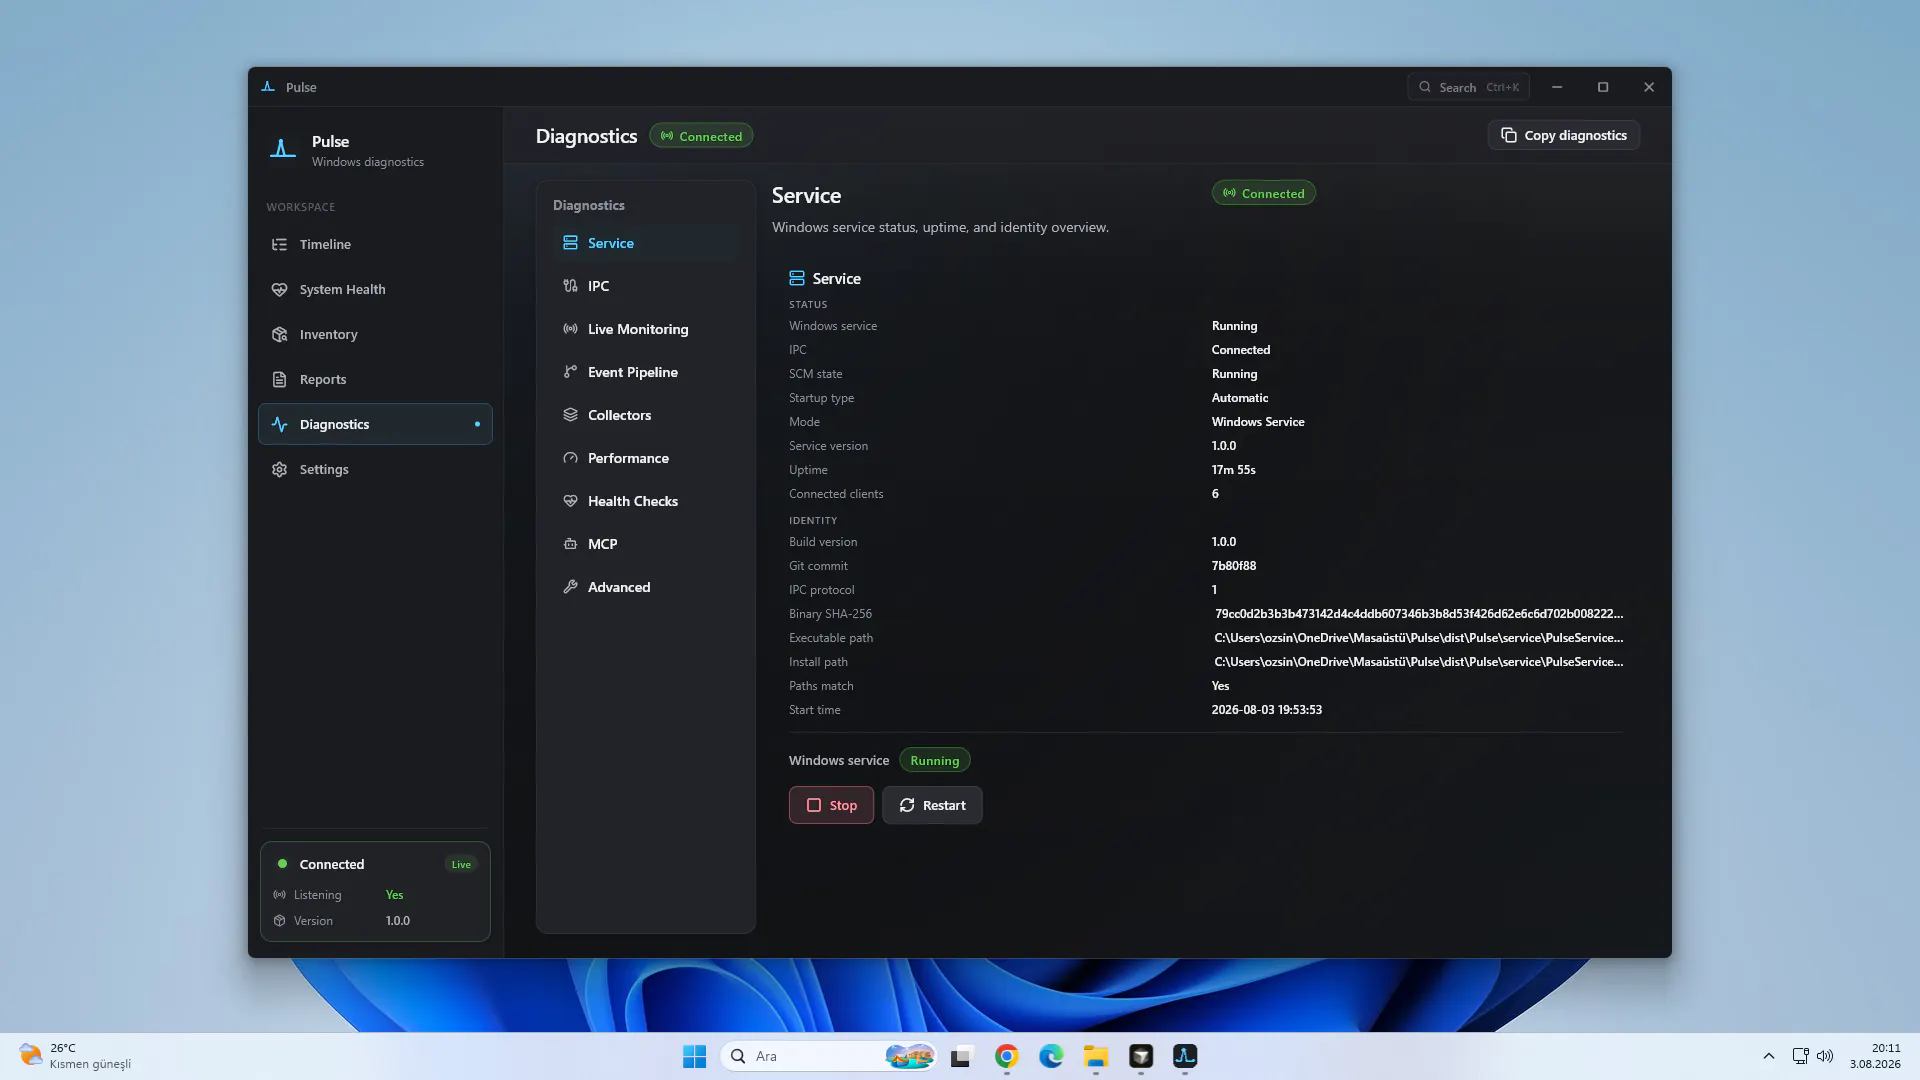This screenshot has width=1920, height=1080.
Task: Click the Service card header icon
Action: 797,278
